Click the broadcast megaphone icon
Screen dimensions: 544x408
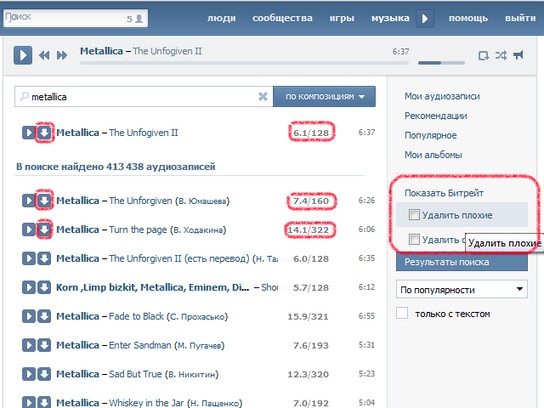pos(518,55)
